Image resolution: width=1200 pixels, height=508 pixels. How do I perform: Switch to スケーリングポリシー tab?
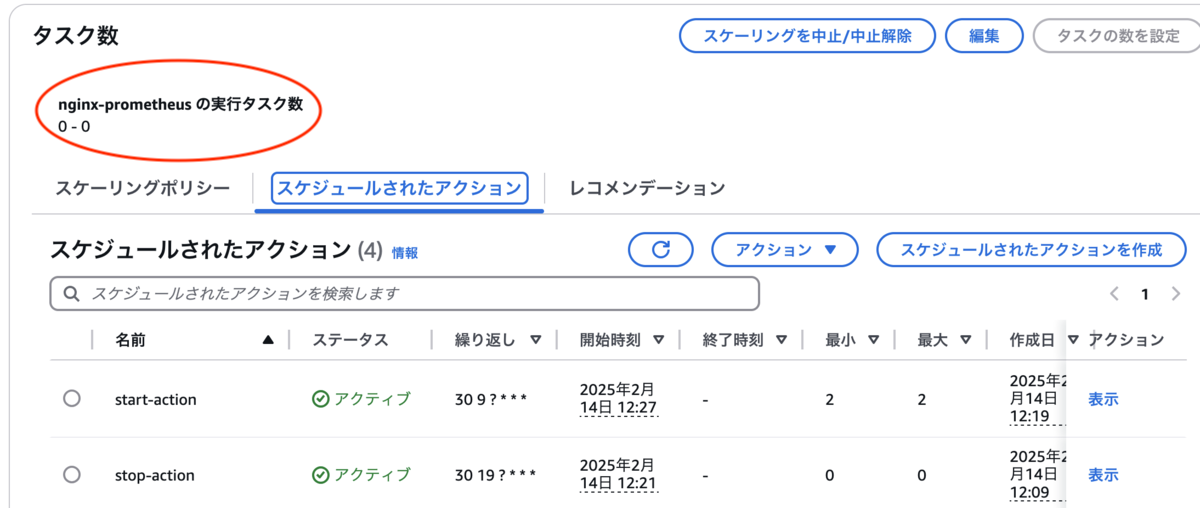tap(142, 188)
